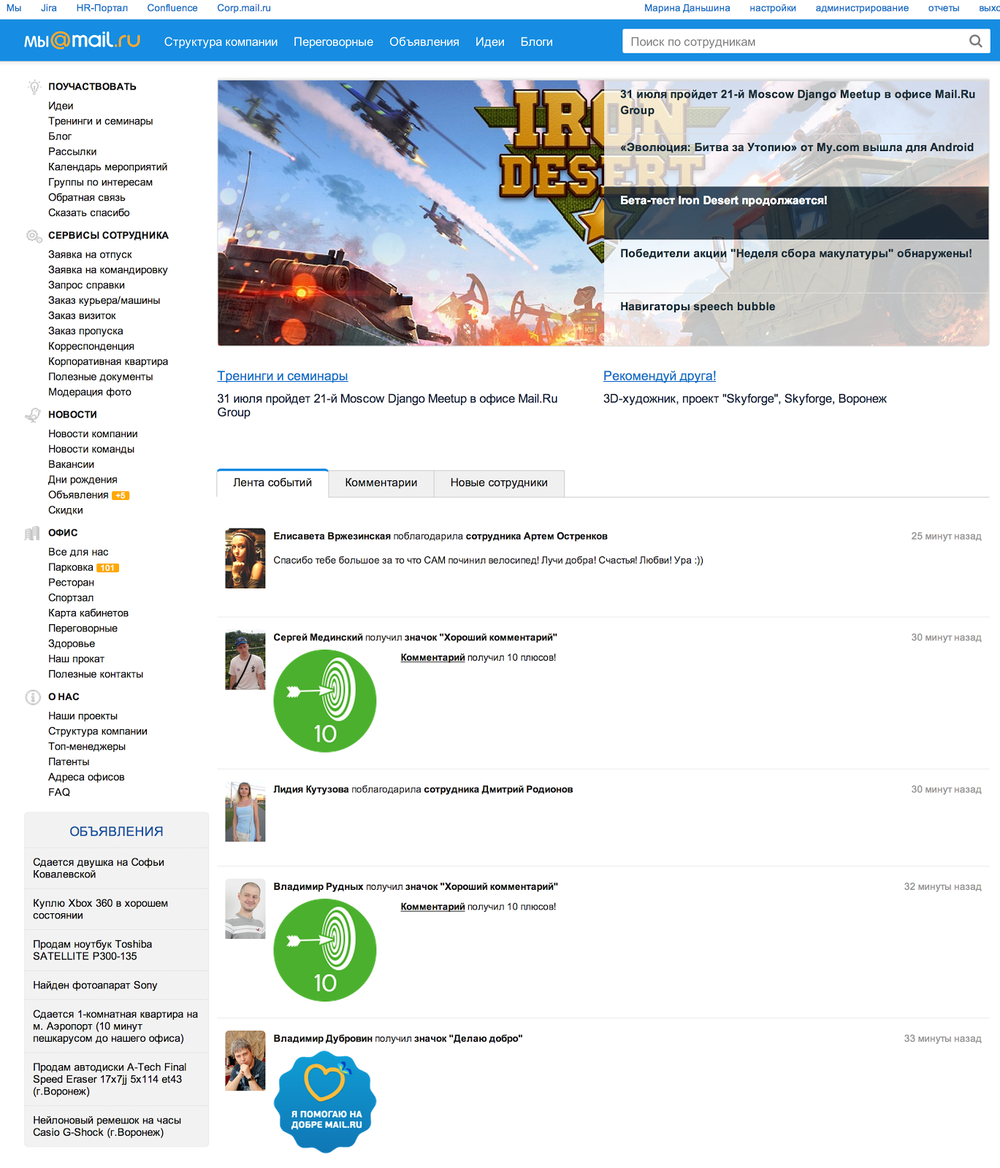Screen dimensions: 1000x1168
Task: Open Карта кабинетов in the sidebar
Action: coord(88,613)
